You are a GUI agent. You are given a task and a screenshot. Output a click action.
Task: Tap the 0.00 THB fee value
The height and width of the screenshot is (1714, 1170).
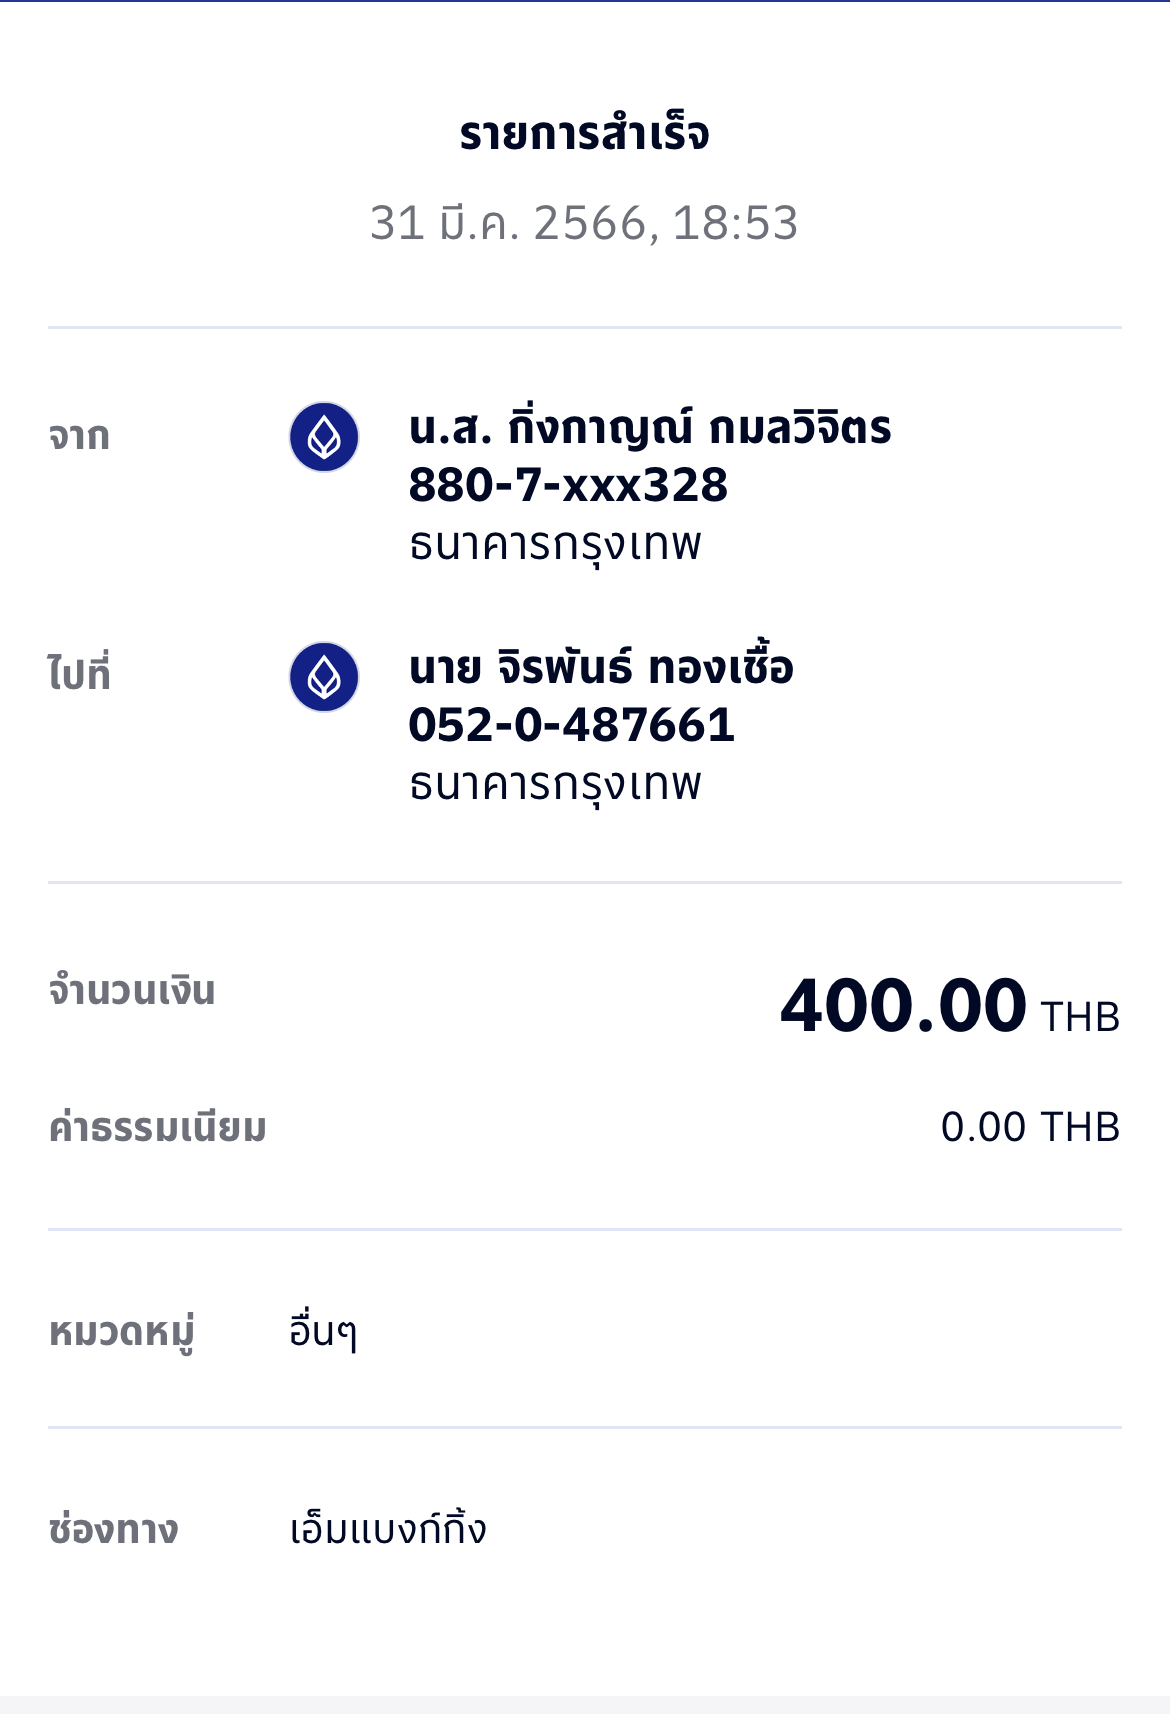pyautogui.click(x=1029, y=1127)
